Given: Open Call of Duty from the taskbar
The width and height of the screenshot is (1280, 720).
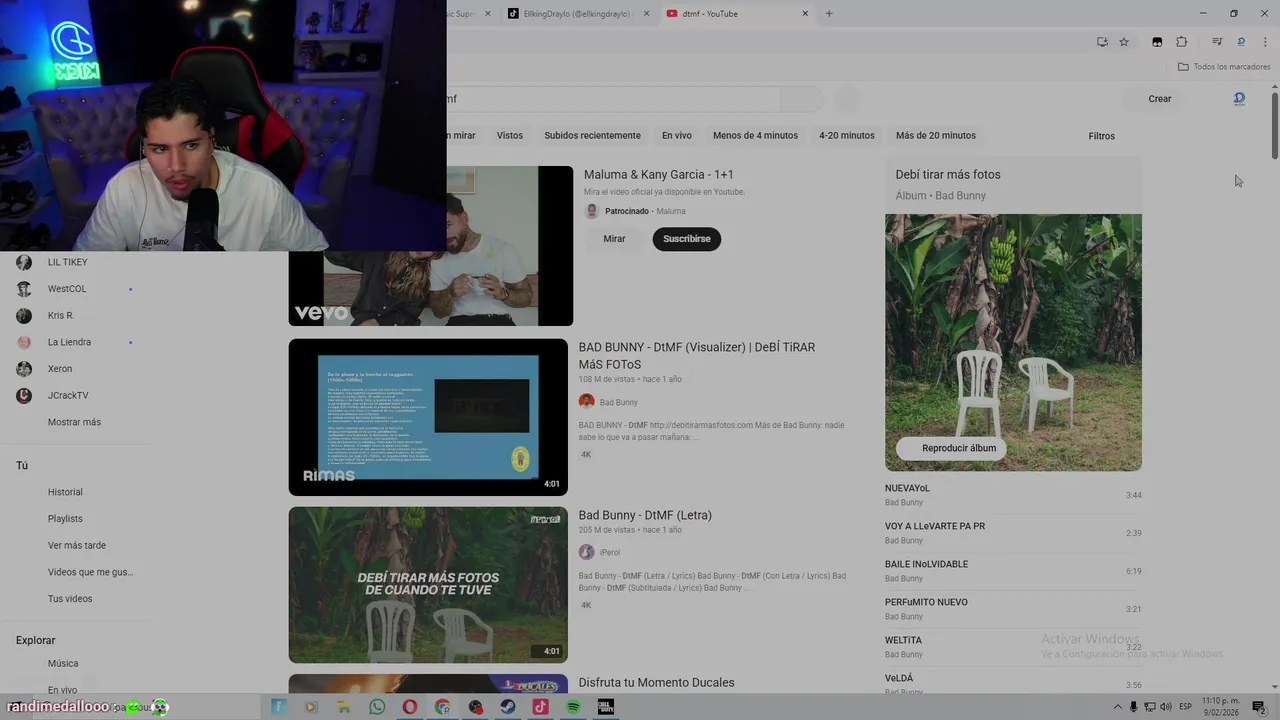Looking at the screenshot, I should [605, 707].
